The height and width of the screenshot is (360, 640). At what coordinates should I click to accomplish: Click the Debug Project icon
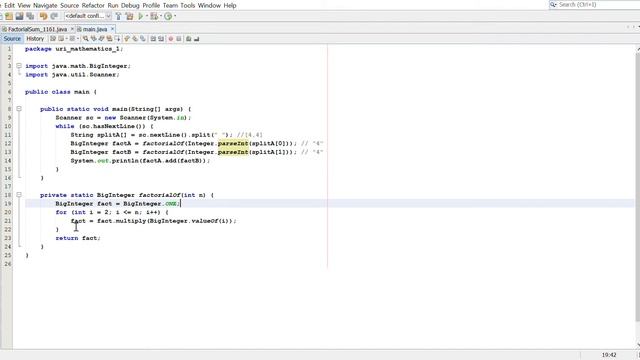pos(153,16)
